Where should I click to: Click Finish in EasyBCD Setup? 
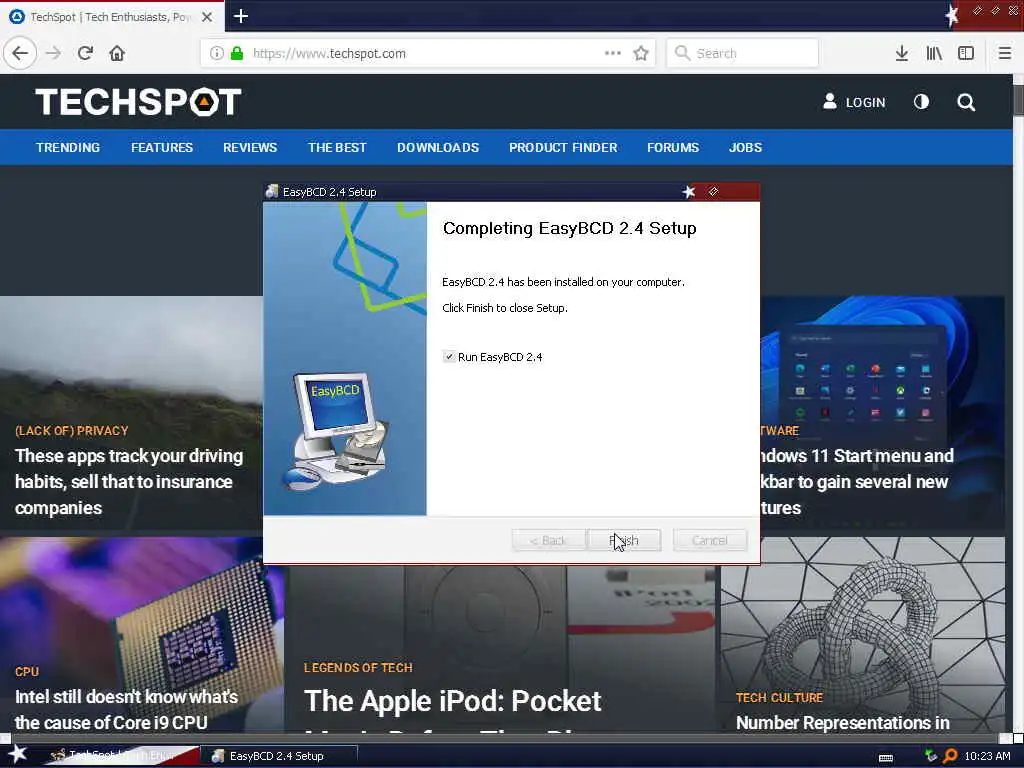point(624,540)
